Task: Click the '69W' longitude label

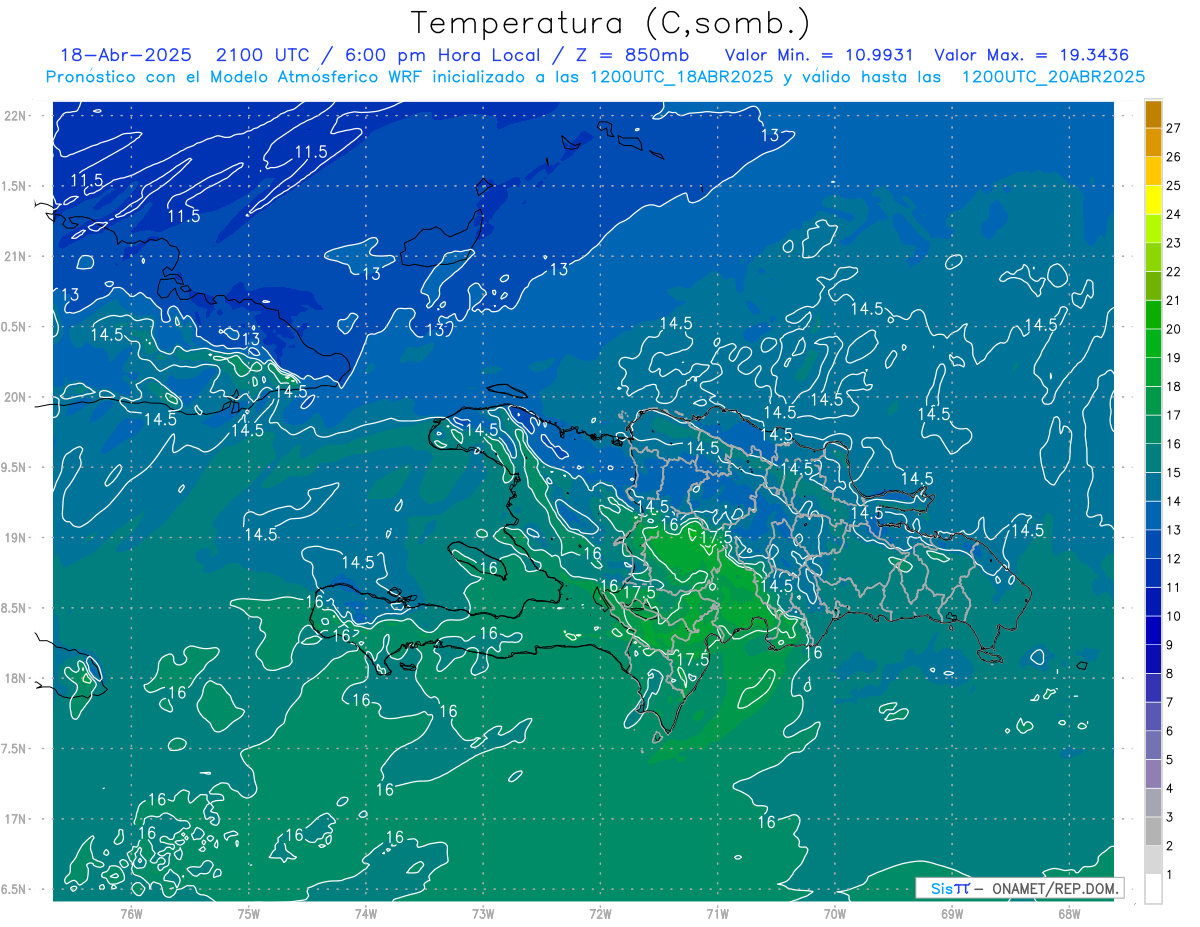Action: (952, 913)
